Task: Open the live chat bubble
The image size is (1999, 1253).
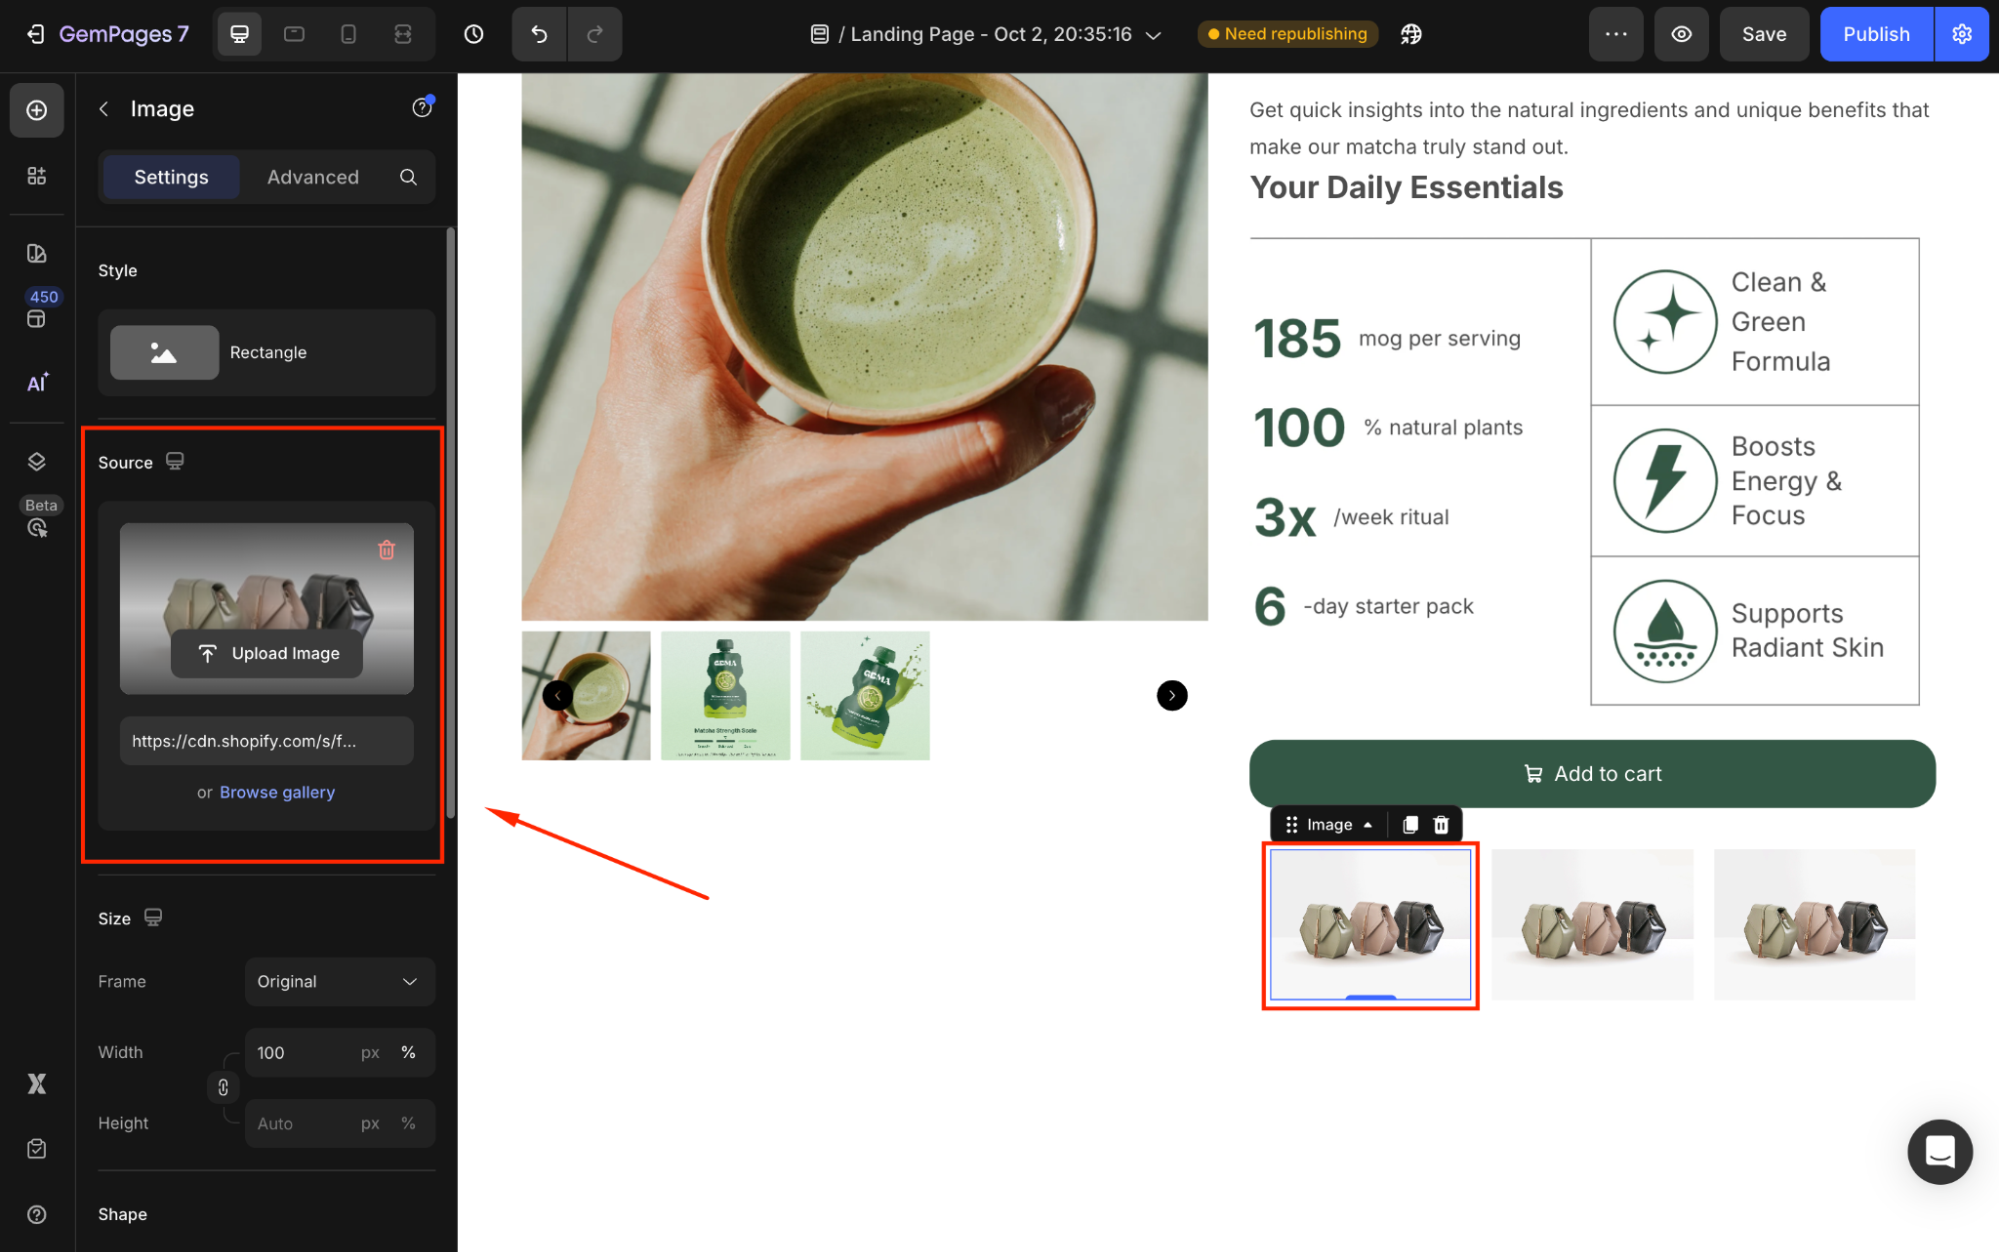Action: pos(1938,1151)
